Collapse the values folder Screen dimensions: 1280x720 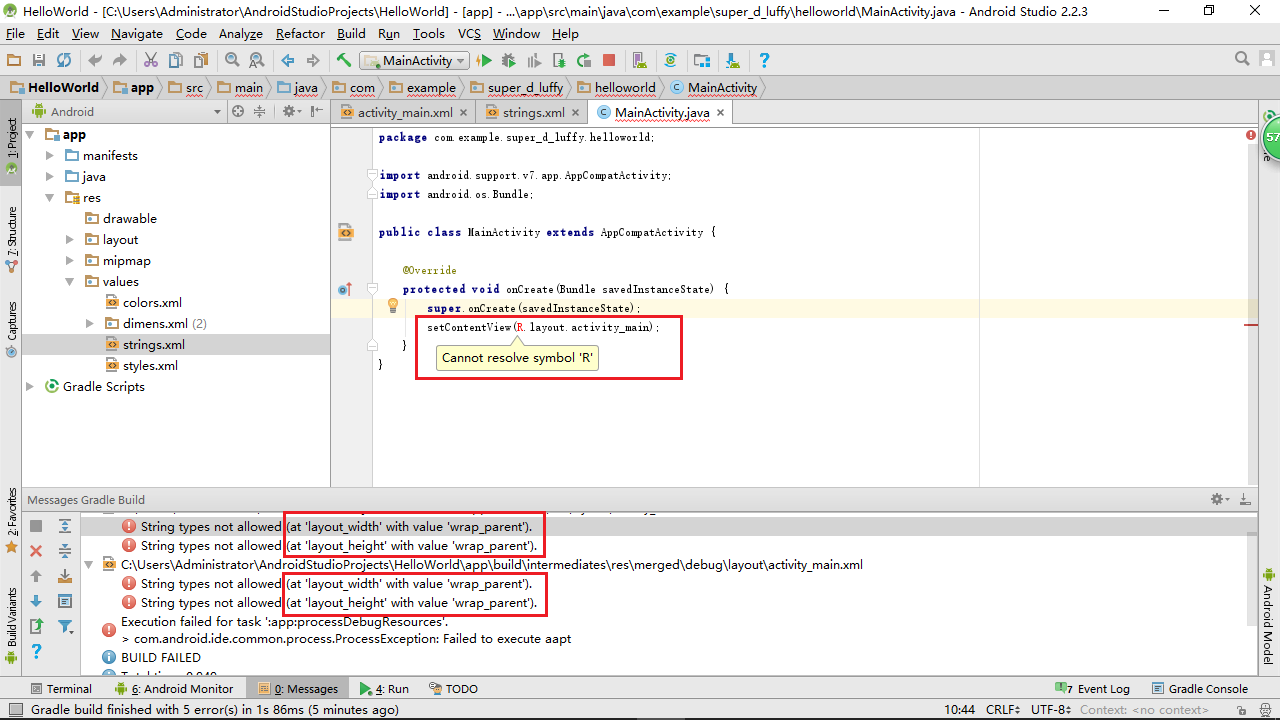tap(70, 281)
